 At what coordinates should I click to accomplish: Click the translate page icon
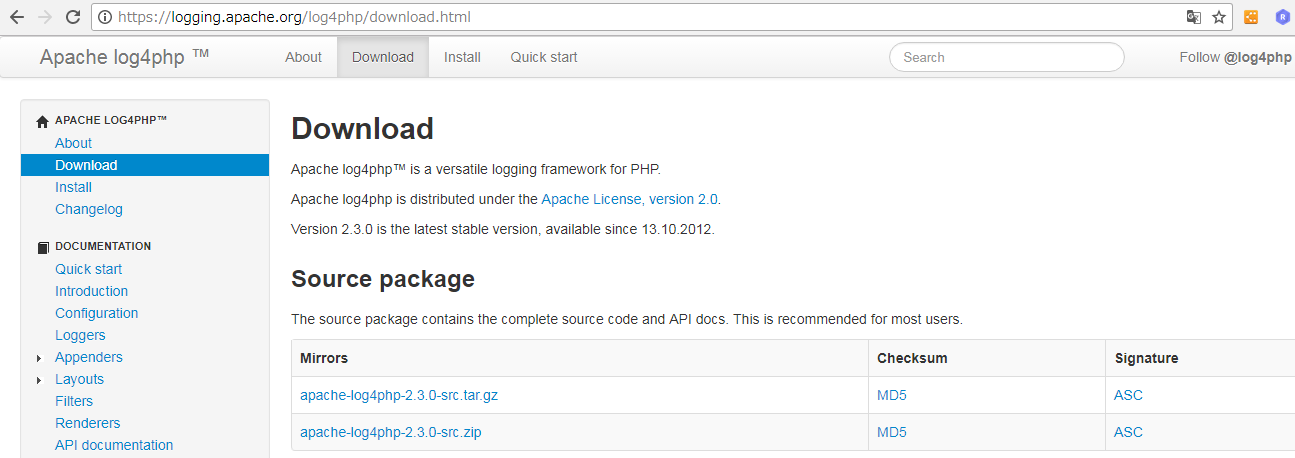click(x=1193, y=17)
